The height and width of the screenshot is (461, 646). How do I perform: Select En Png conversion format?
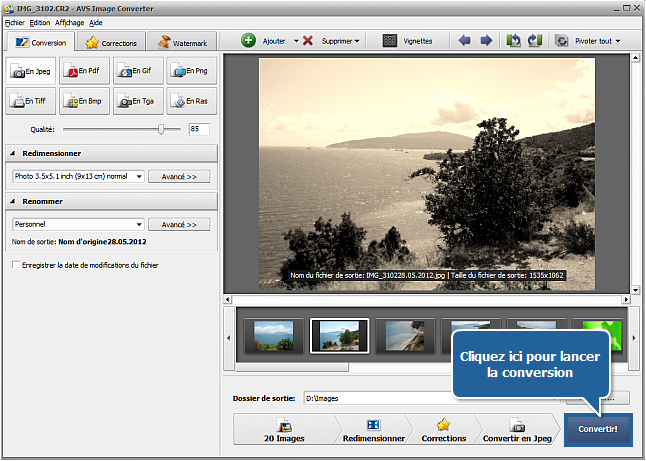coord(192,71)
